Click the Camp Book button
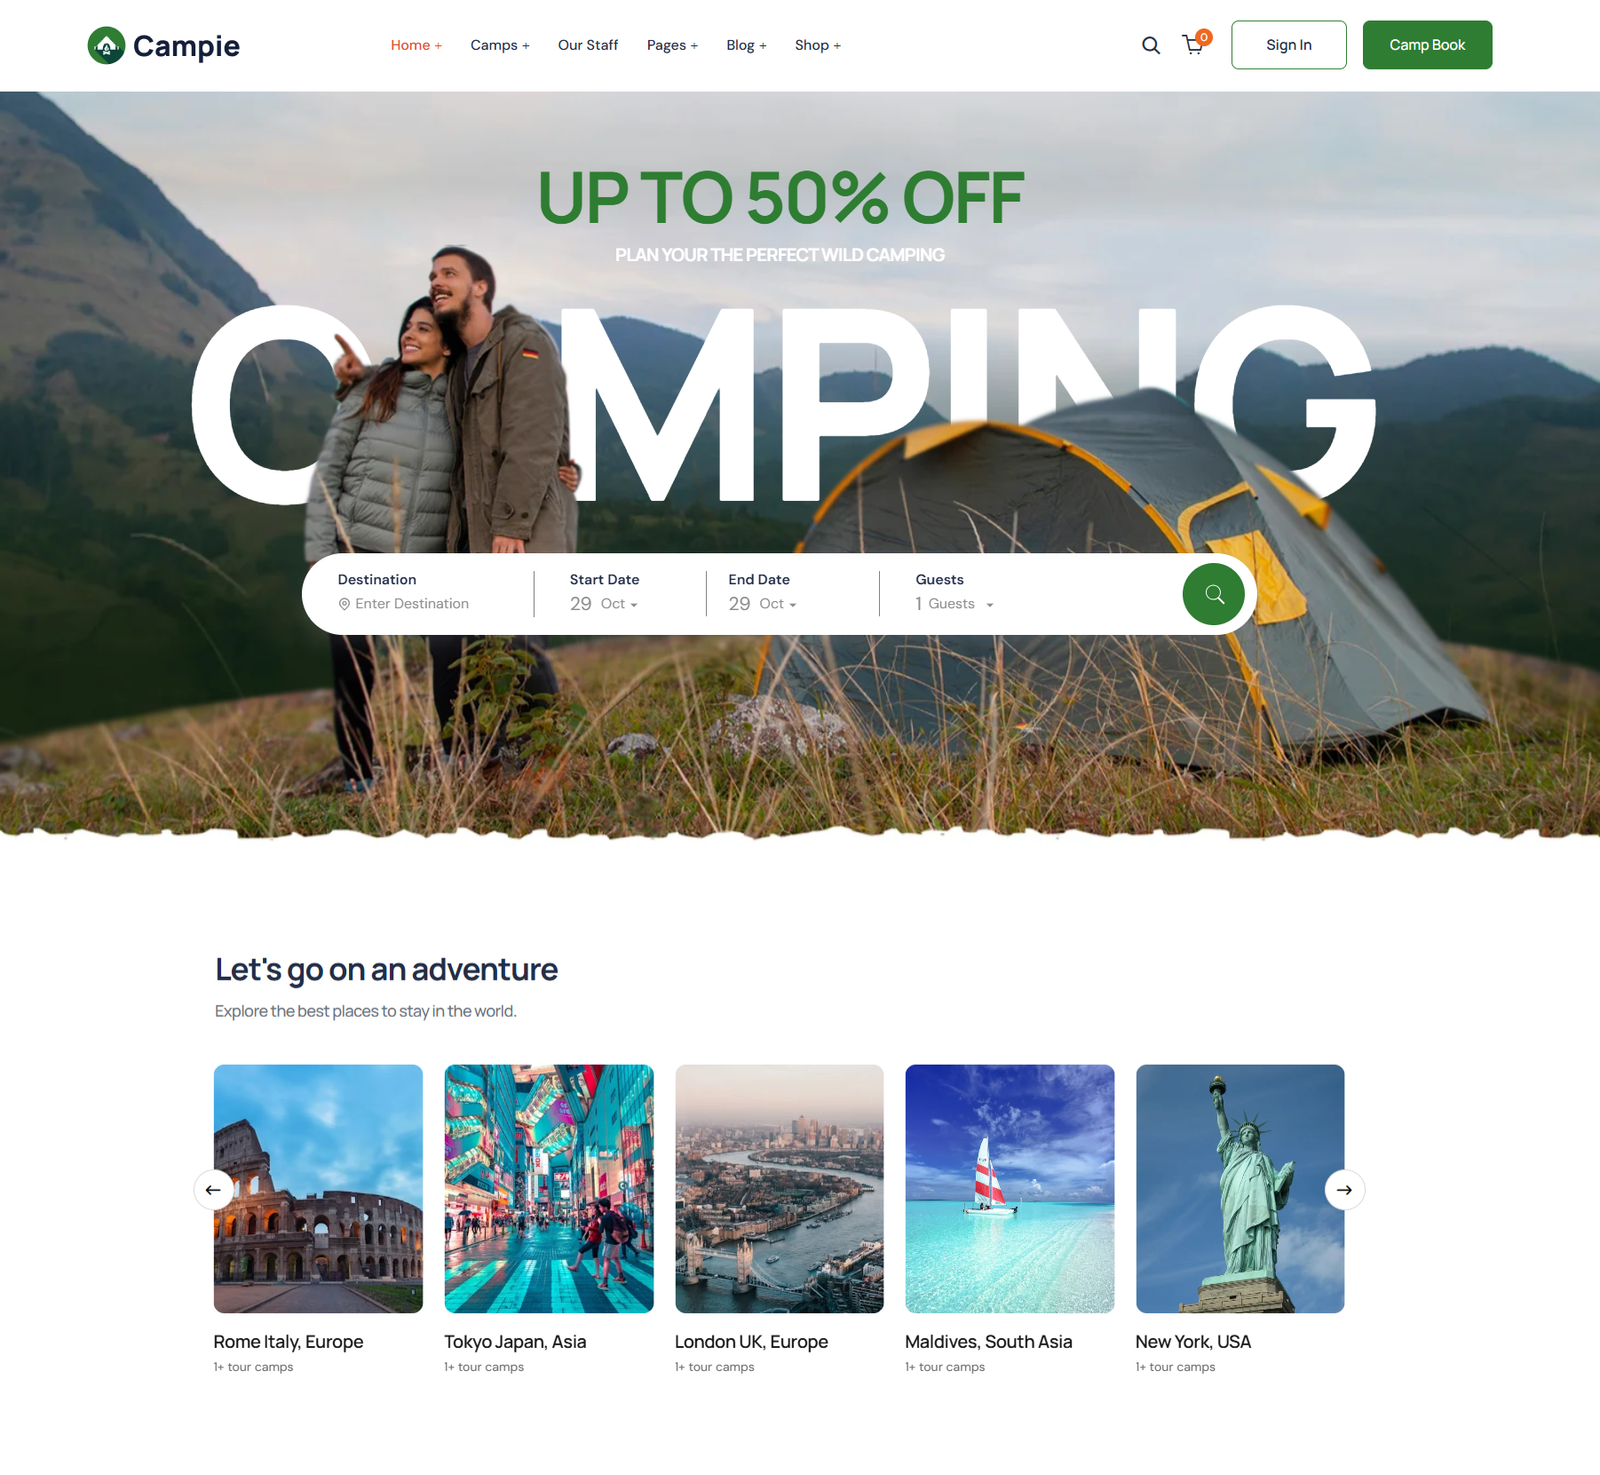The width and height of the screenshot is (1600, 1475). [1427, 45]
